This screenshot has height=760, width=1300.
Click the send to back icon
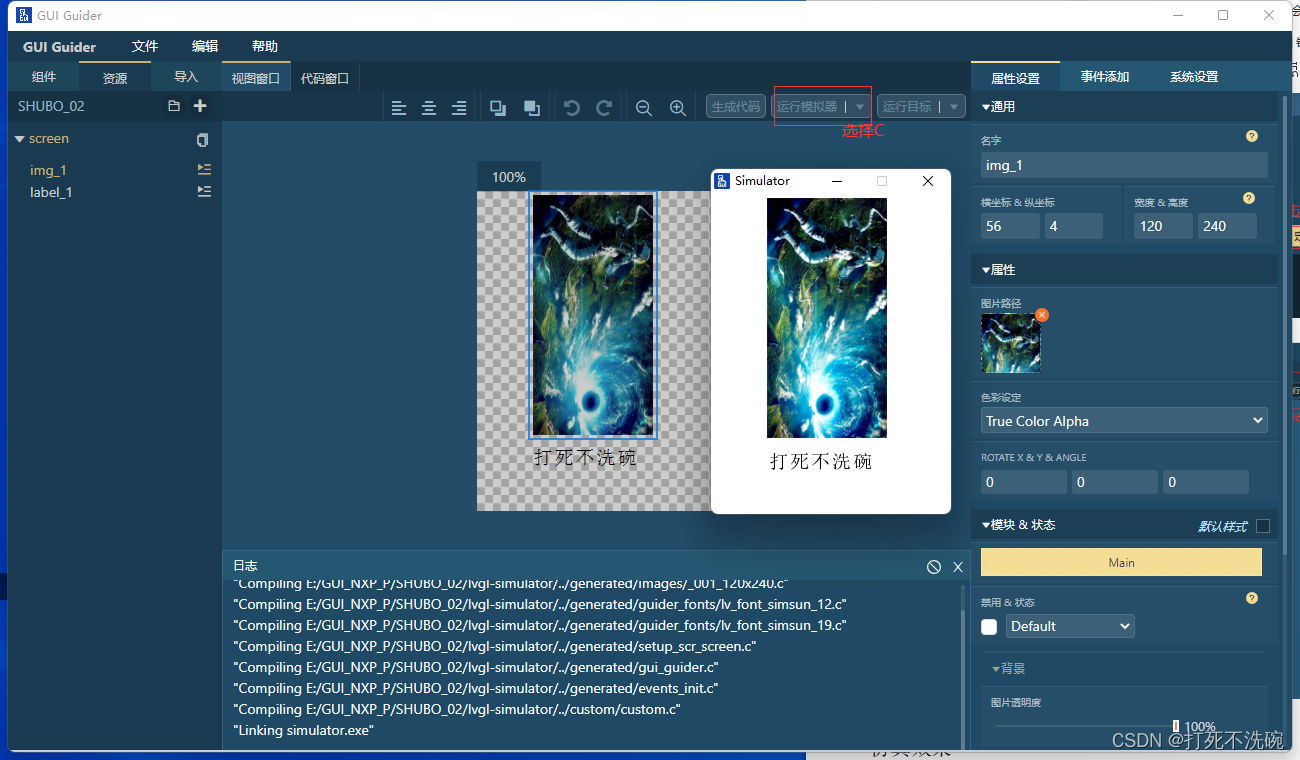click(x=532, y=108)
